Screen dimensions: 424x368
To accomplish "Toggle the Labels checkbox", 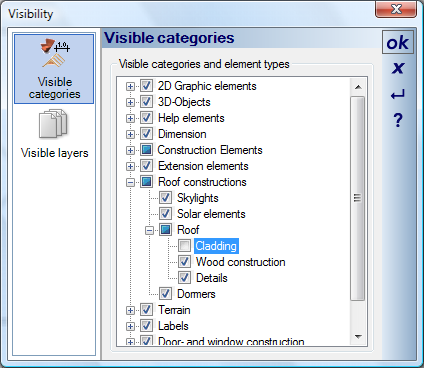I will click(x=146, y=326).
